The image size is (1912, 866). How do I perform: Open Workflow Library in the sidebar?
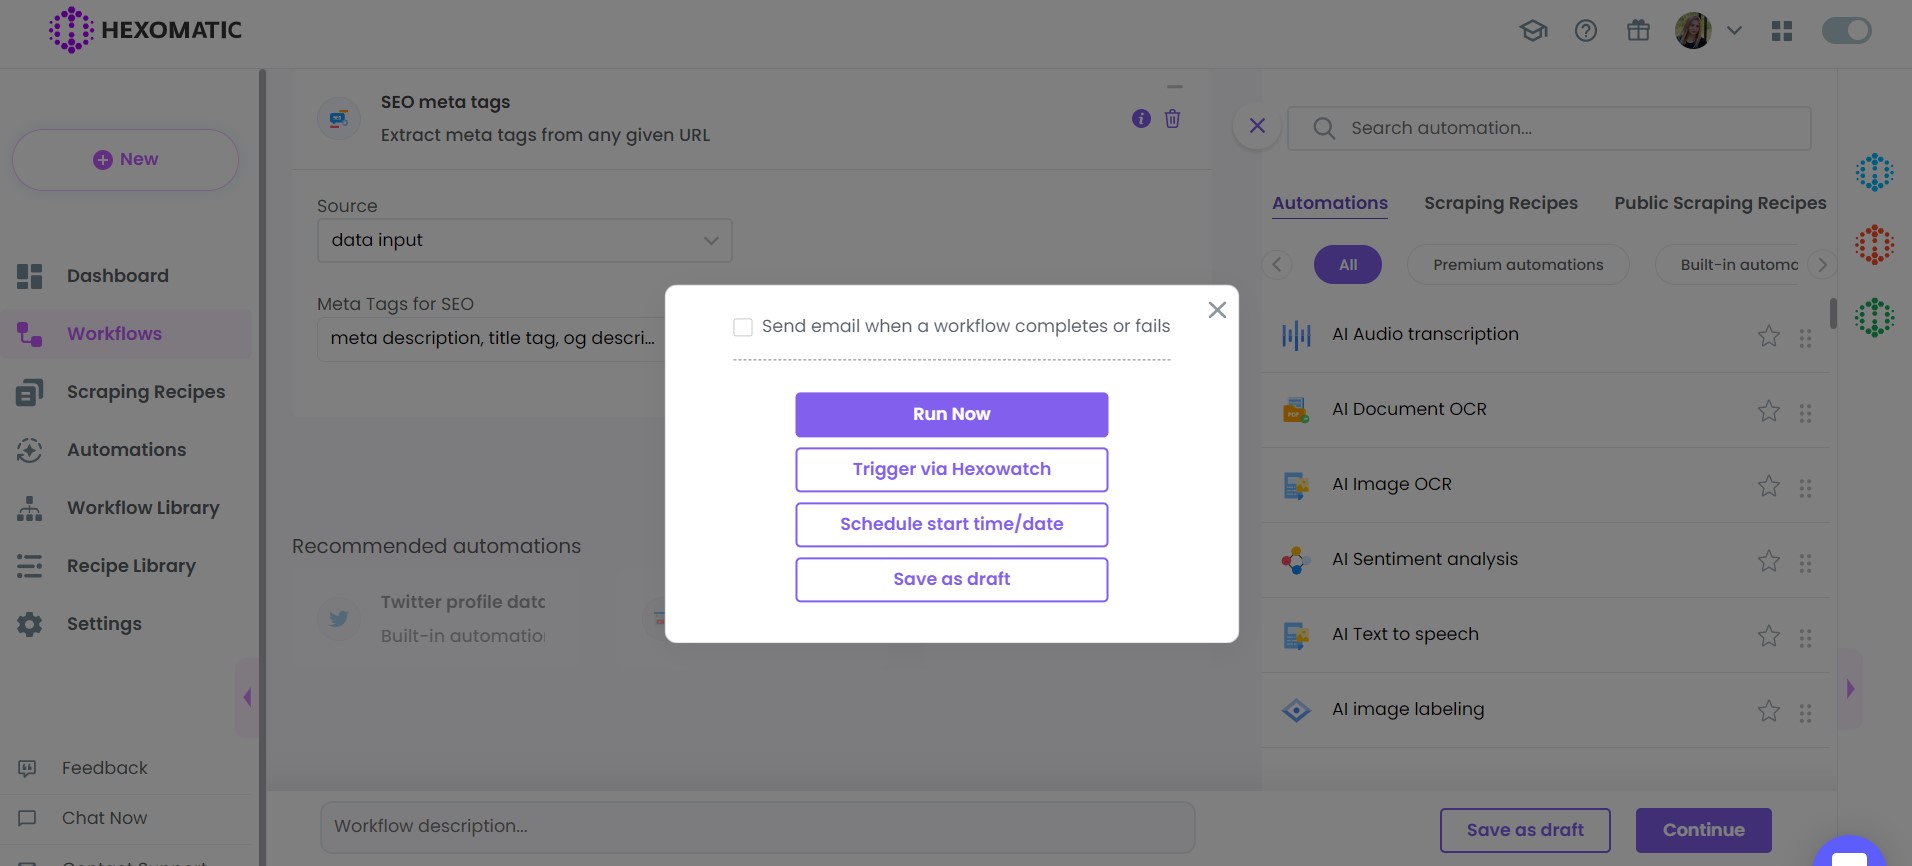point(142,508)
